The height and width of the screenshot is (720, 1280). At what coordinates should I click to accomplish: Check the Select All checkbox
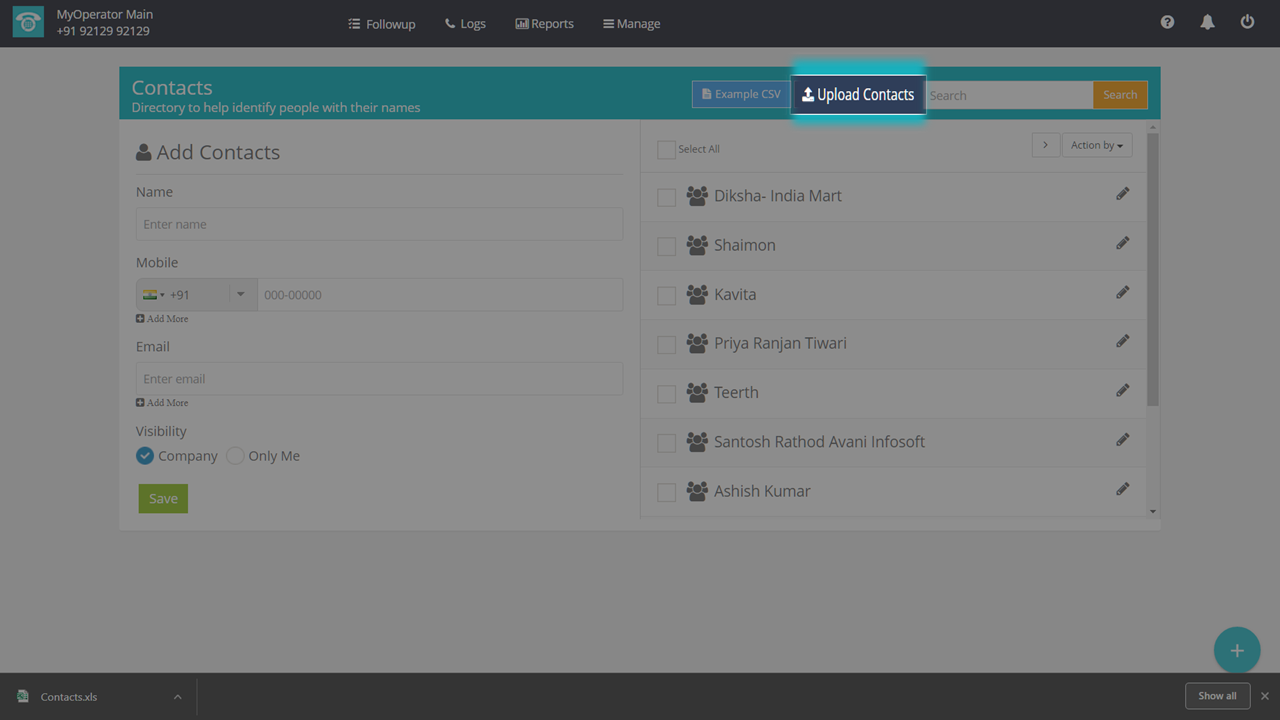click(666, 150)
